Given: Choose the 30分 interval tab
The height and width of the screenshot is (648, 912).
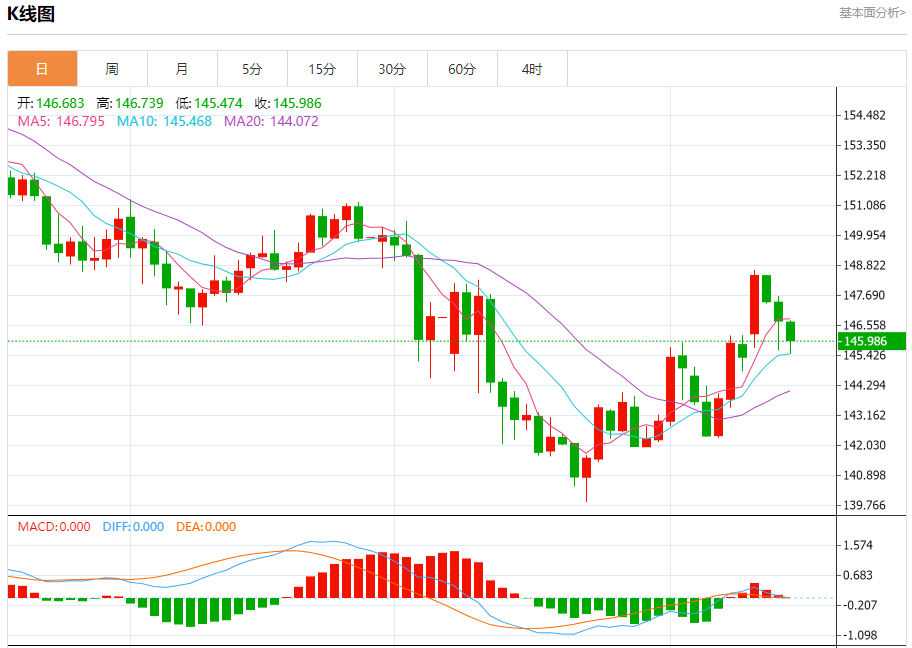Looking at the screenshot, I should pyautogui.click(x=392, y=69).
